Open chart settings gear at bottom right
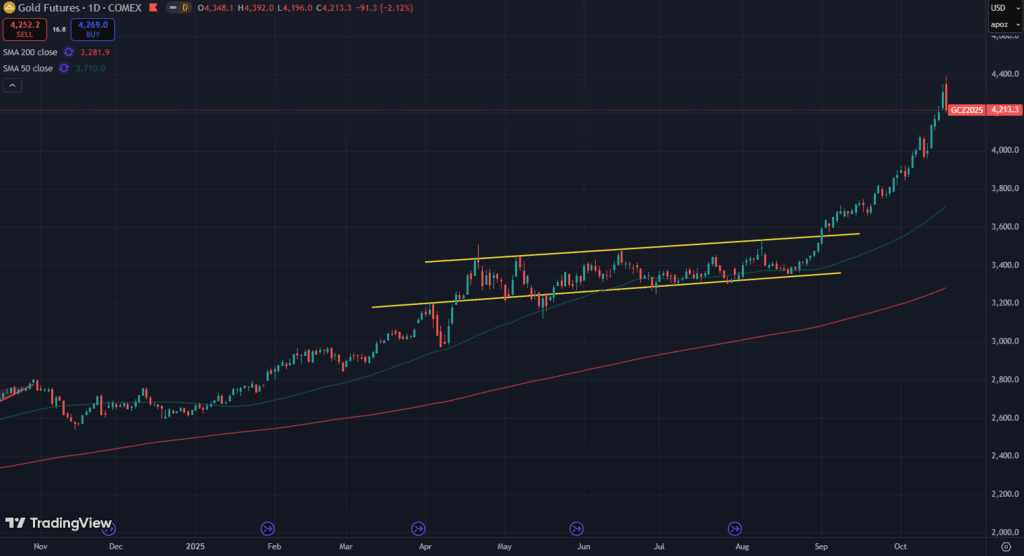Viewport: 1024px width, 556px height. 1005,547
